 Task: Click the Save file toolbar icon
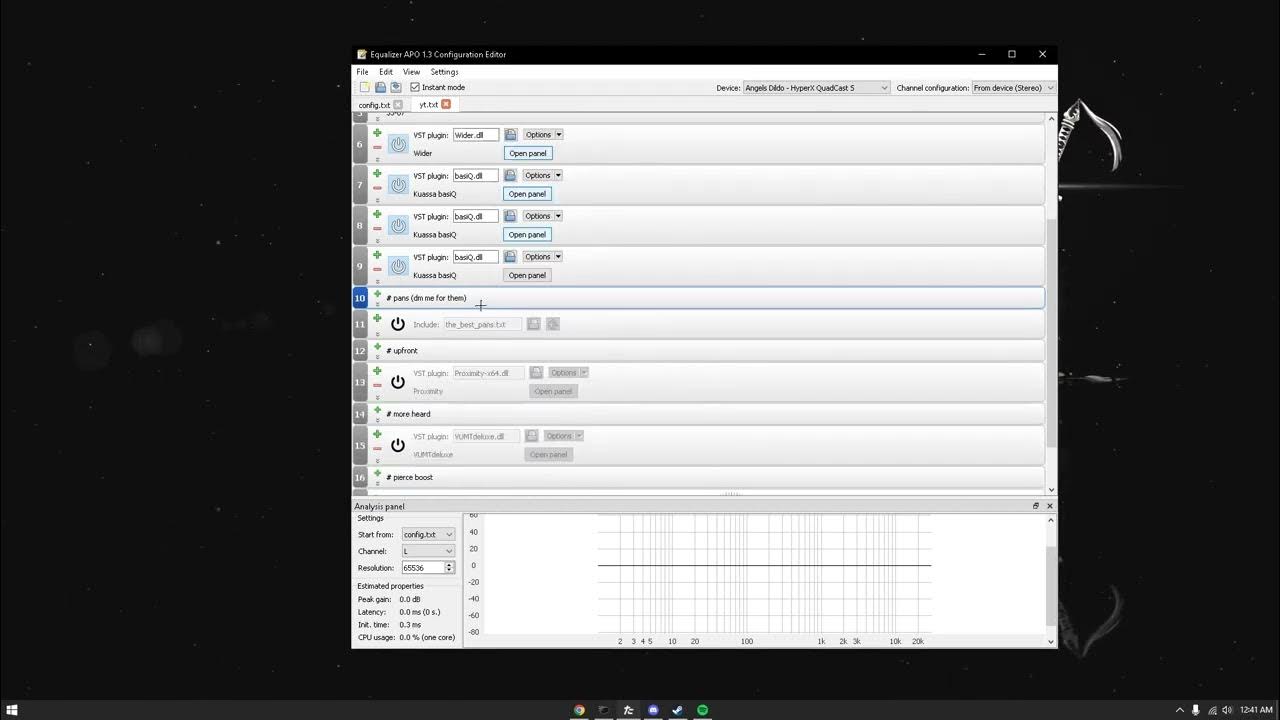[380, 88]
